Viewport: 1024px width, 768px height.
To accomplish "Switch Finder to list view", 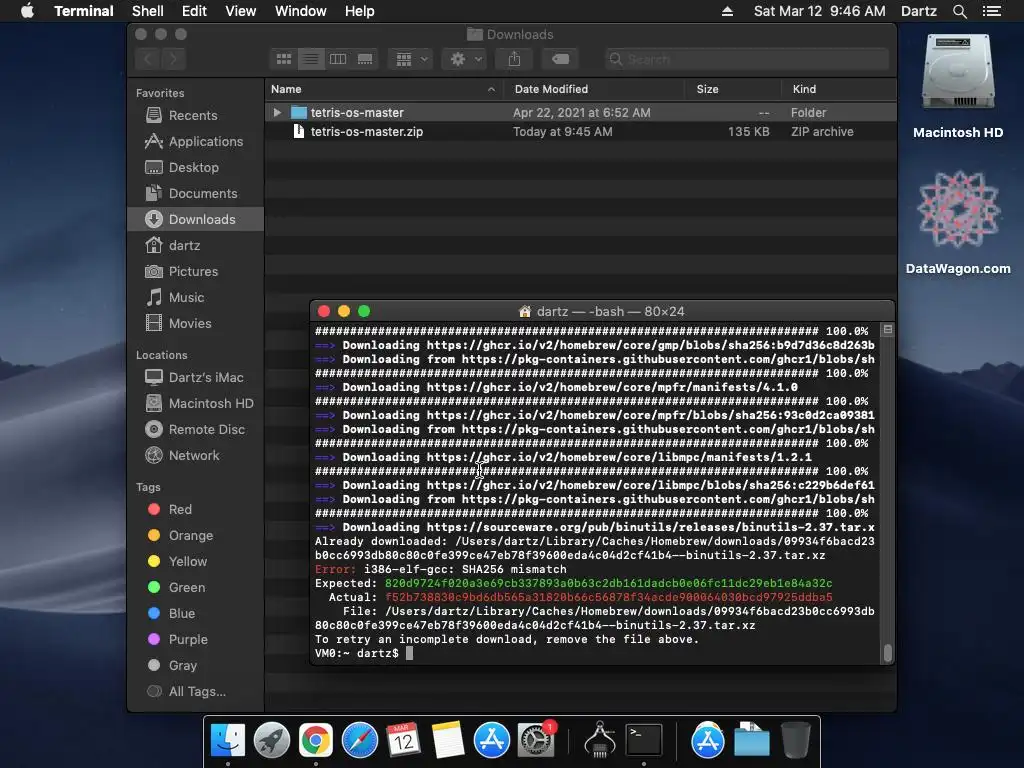I will pyautogui.click(x=311, y=59).
